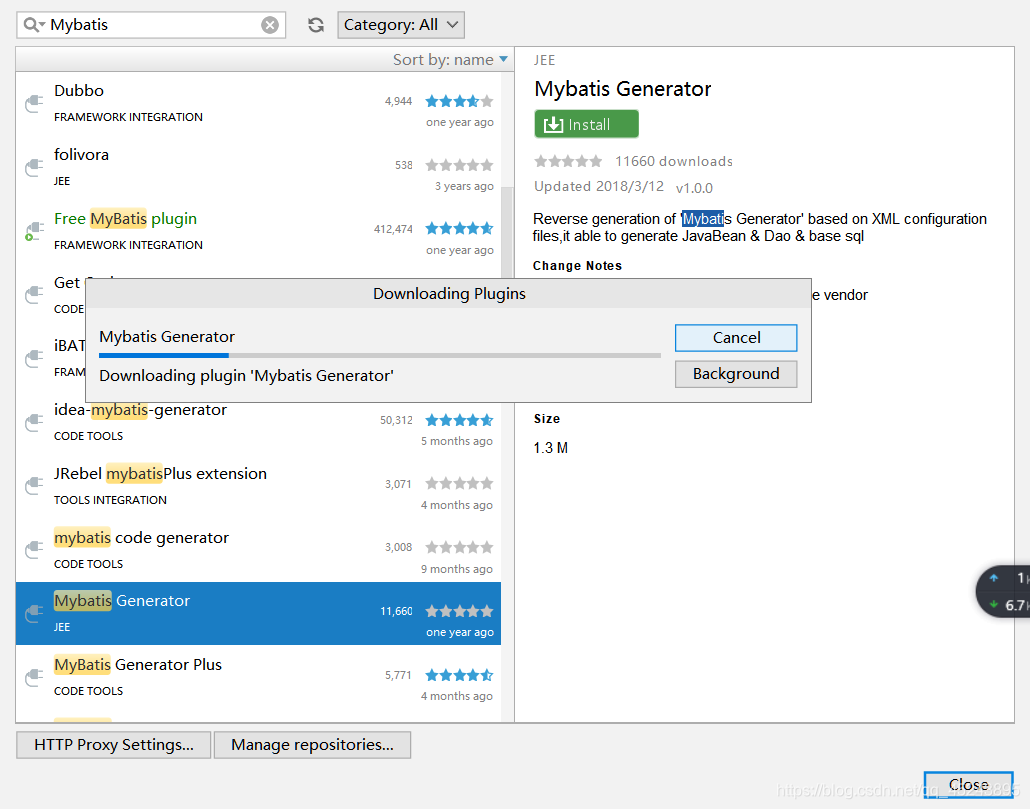1030x809 pixels.
Task: Change the Sort by: name option
Action: 450,60
